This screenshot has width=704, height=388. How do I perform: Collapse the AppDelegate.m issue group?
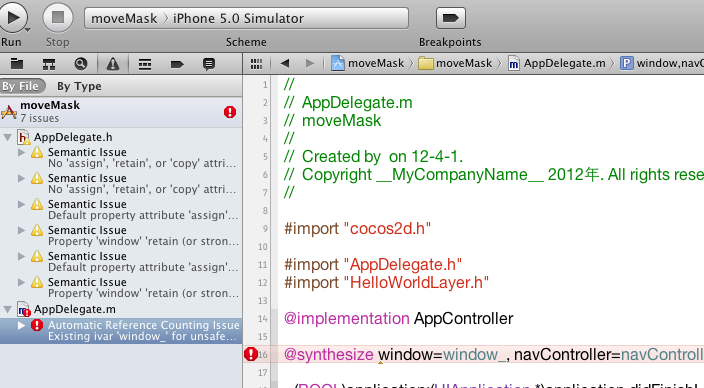[8, 309]
